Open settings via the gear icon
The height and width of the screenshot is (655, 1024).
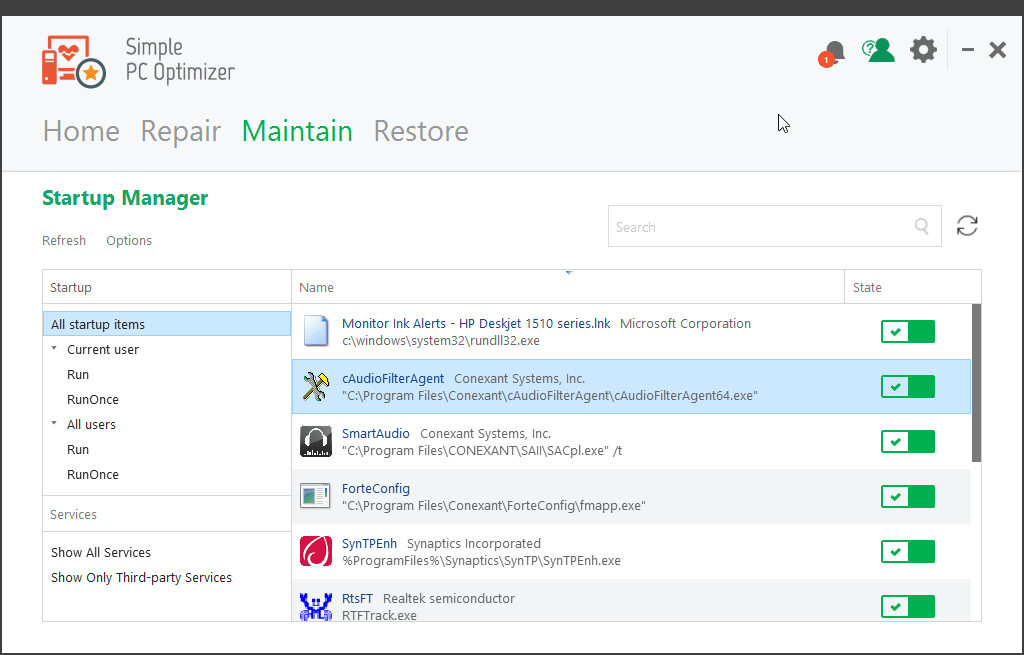pos(923,50)
